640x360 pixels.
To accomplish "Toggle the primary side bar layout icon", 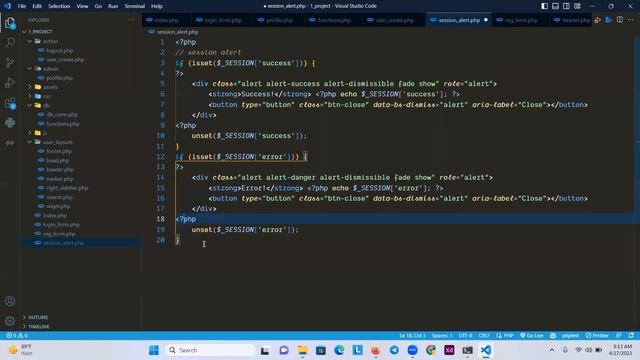I will click(544, 6).
